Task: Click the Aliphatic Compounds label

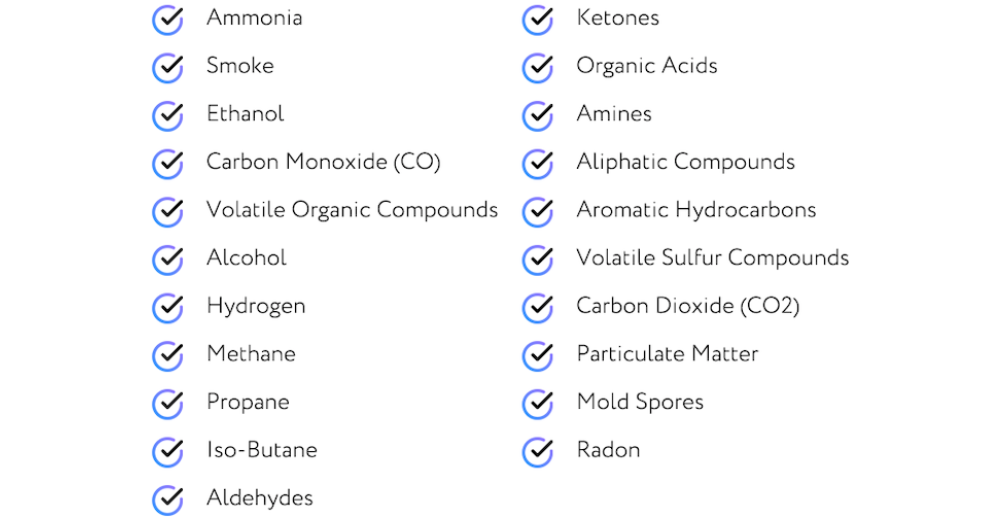Action: tap(686, 162)
